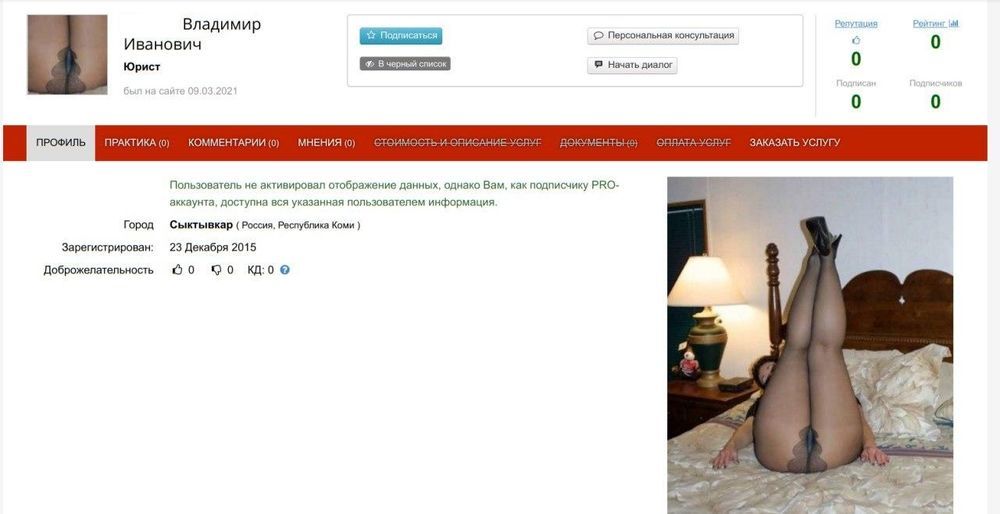Click the small avatar thumbnail beside the name
Viewport: 1000px width, 514px height.
point(68,55)
